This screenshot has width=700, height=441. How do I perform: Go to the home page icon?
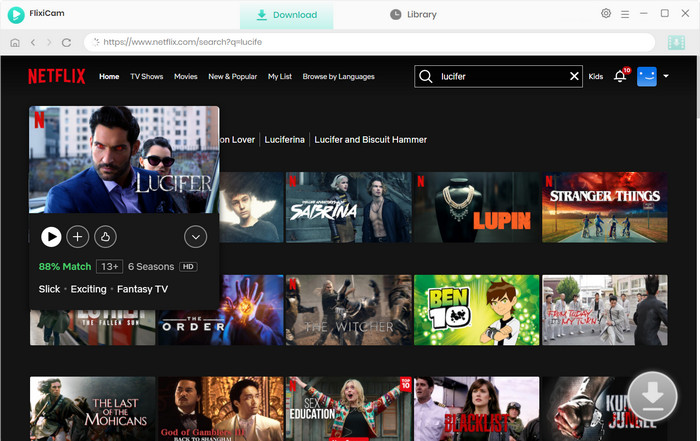click(x=15, y=42)
